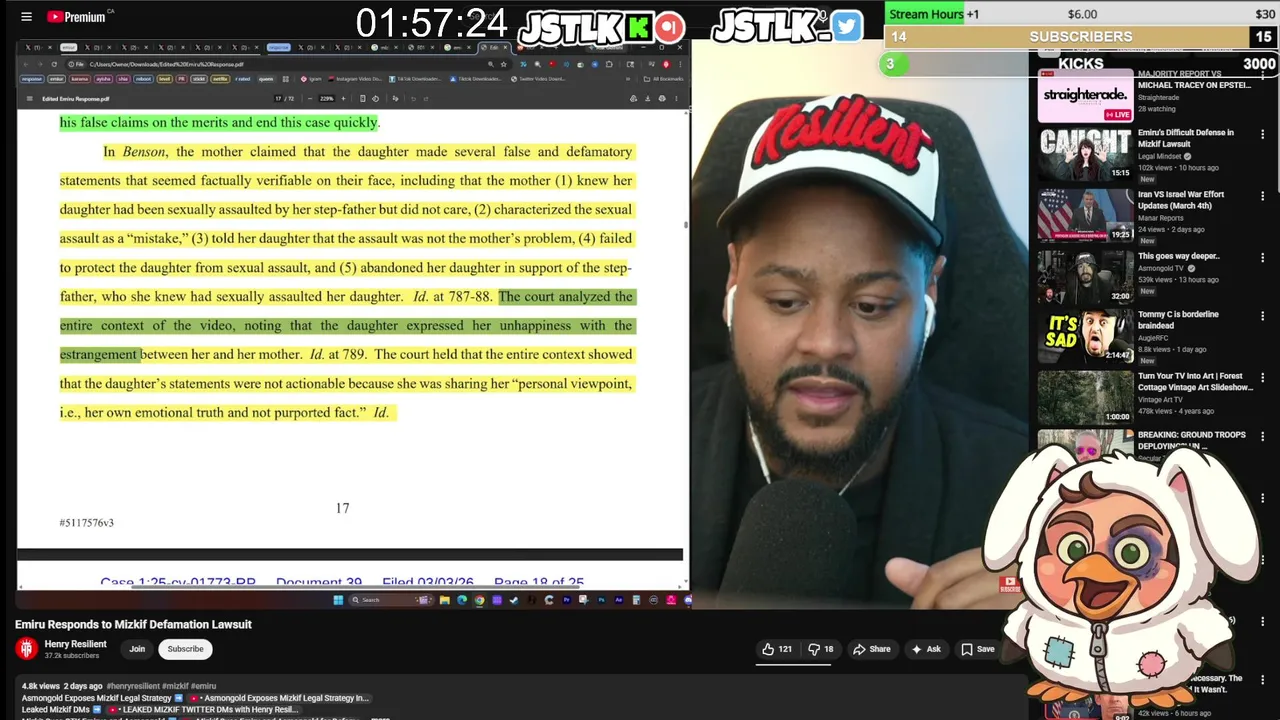Join Henry Resilient channel membership
The width and height of the screenshot is (1280, 720).
coord(137,649)
